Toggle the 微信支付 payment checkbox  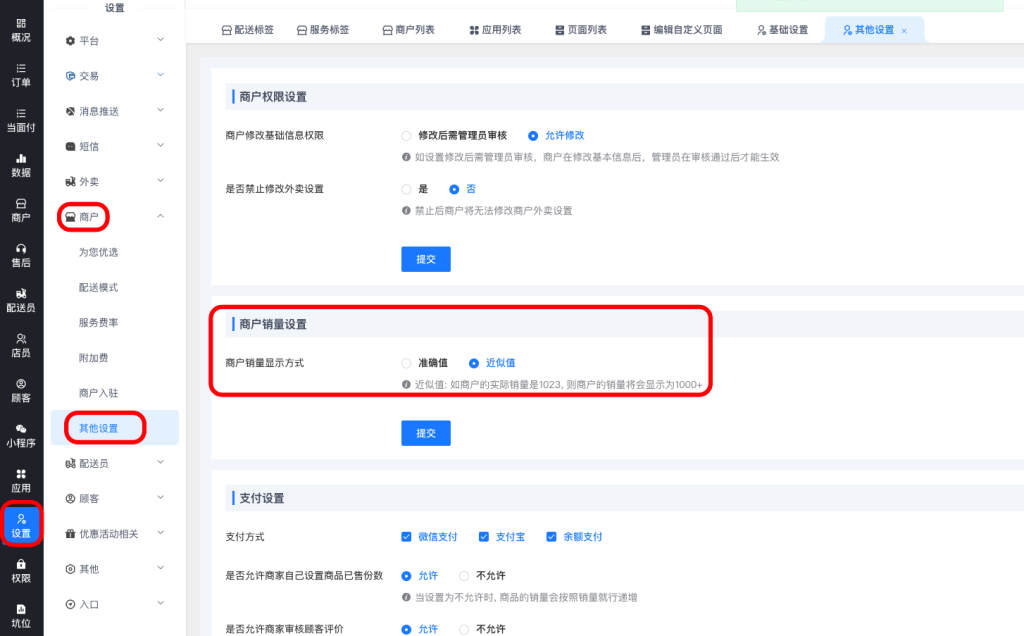click(x=406, y=537)
